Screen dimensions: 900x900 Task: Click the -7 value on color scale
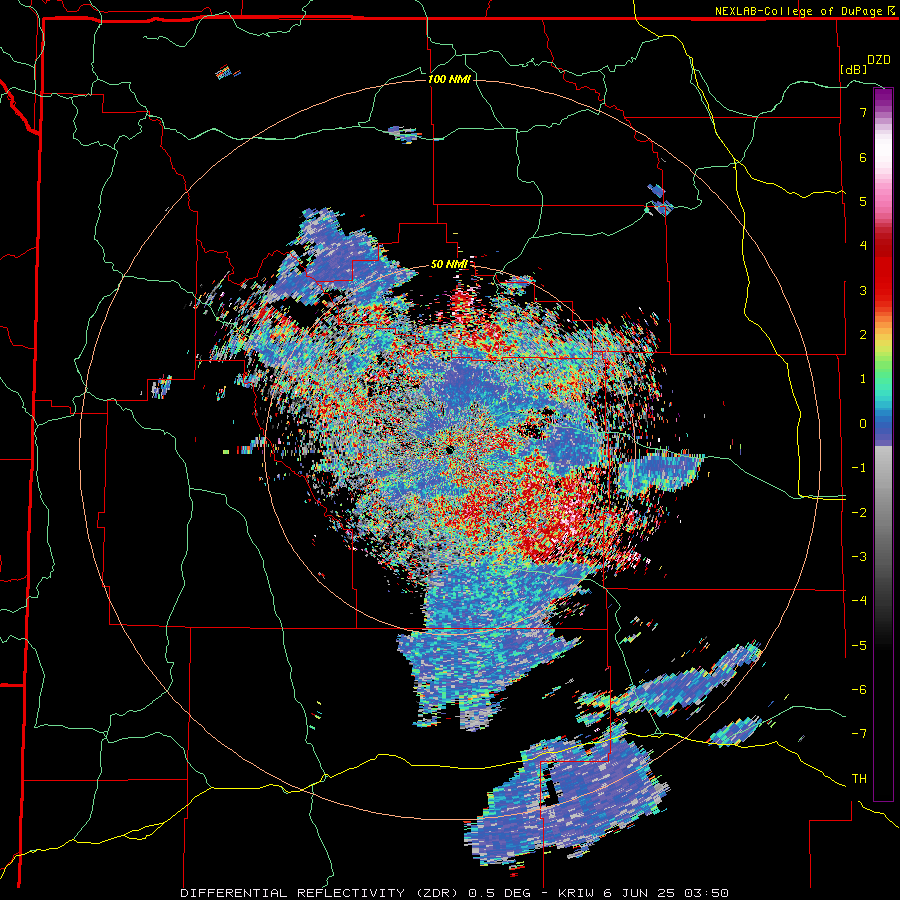(x=859, y=734)
